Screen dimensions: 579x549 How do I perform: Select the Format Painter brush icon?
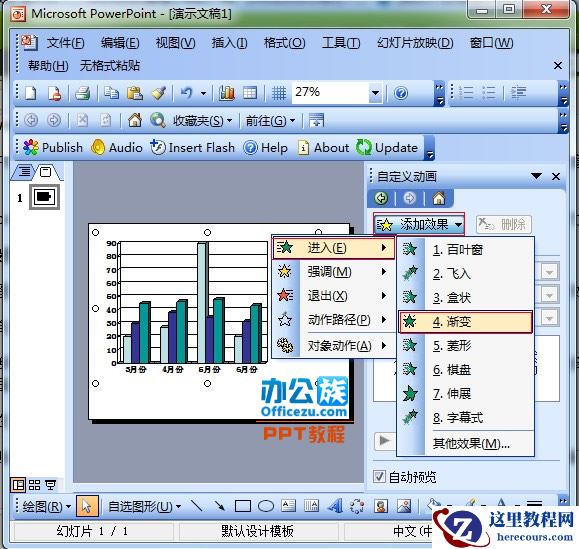pos(159,93)
